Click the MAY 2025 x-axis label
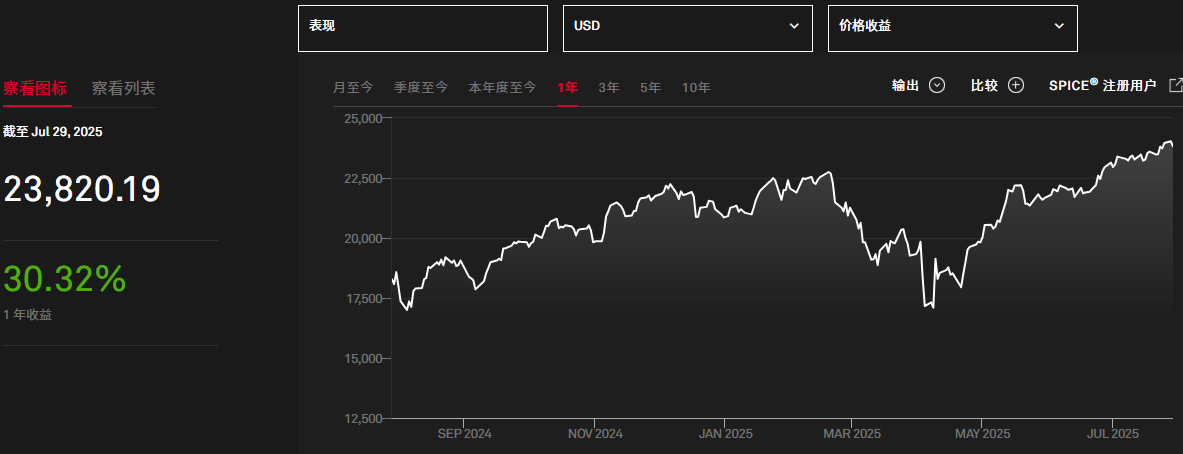The image size is (1183, 454). click(x=982, y=434)
